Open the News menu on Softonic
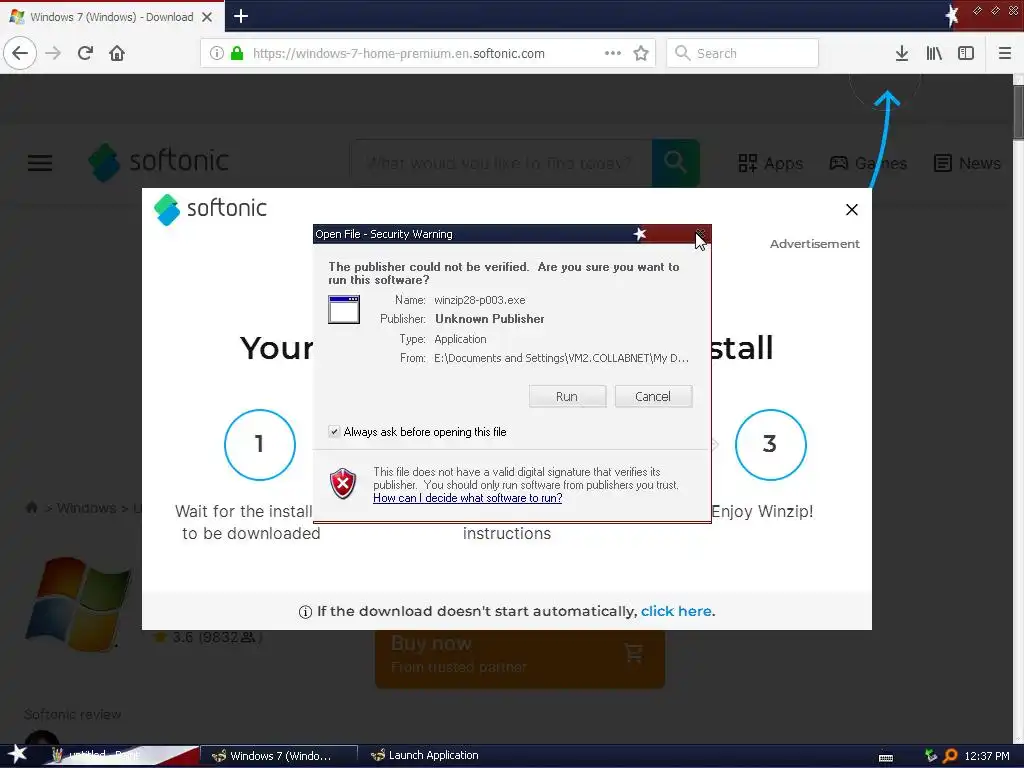This screenshot has height=768, width=1024. (967, 163)
